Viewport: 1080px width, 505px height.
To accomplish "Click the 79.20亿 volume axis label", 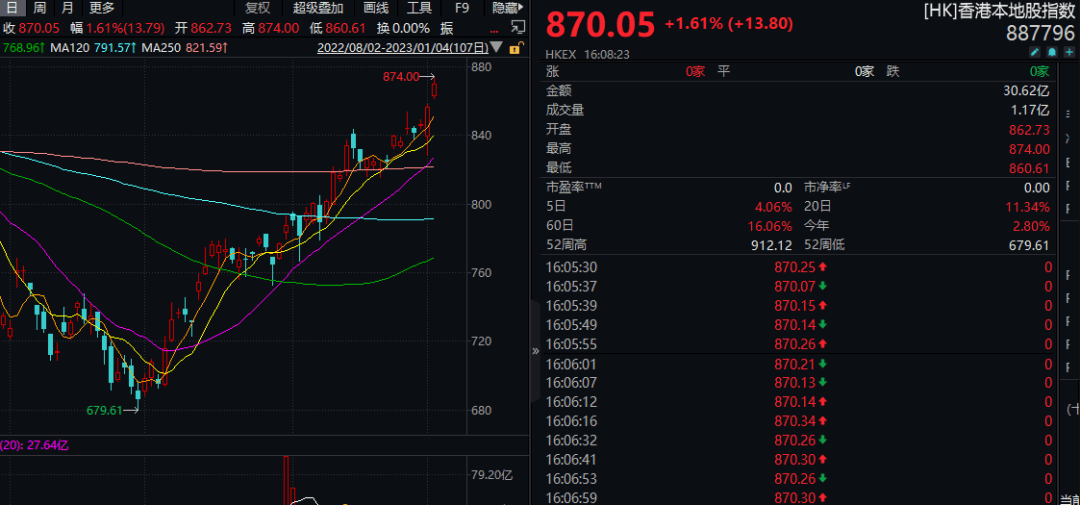I will pyautogui.click(x=492, y=475).
